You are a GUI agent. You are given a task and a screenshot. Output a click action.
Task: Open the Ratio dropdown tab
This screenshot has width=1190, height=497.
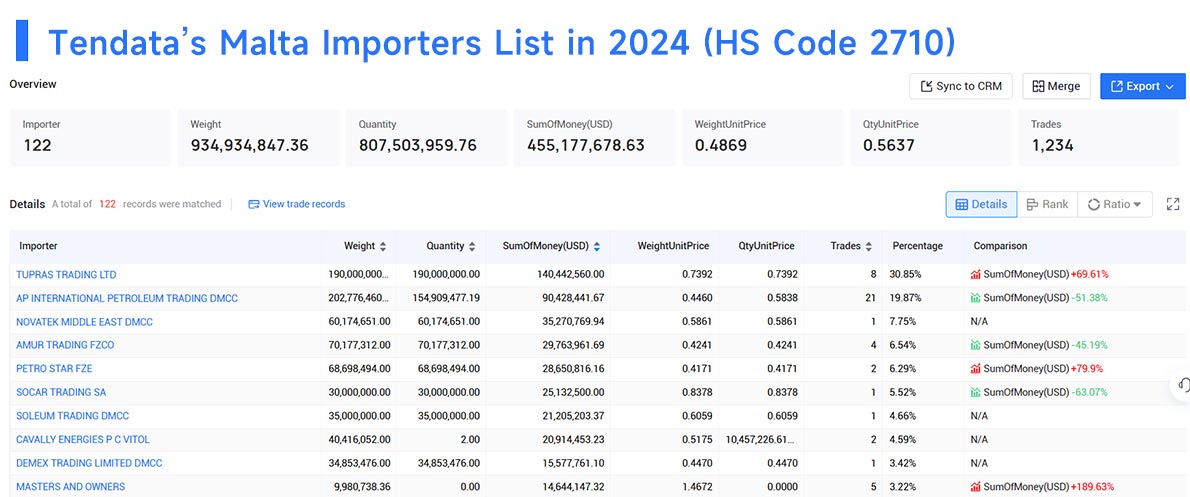click(1114, 204)
